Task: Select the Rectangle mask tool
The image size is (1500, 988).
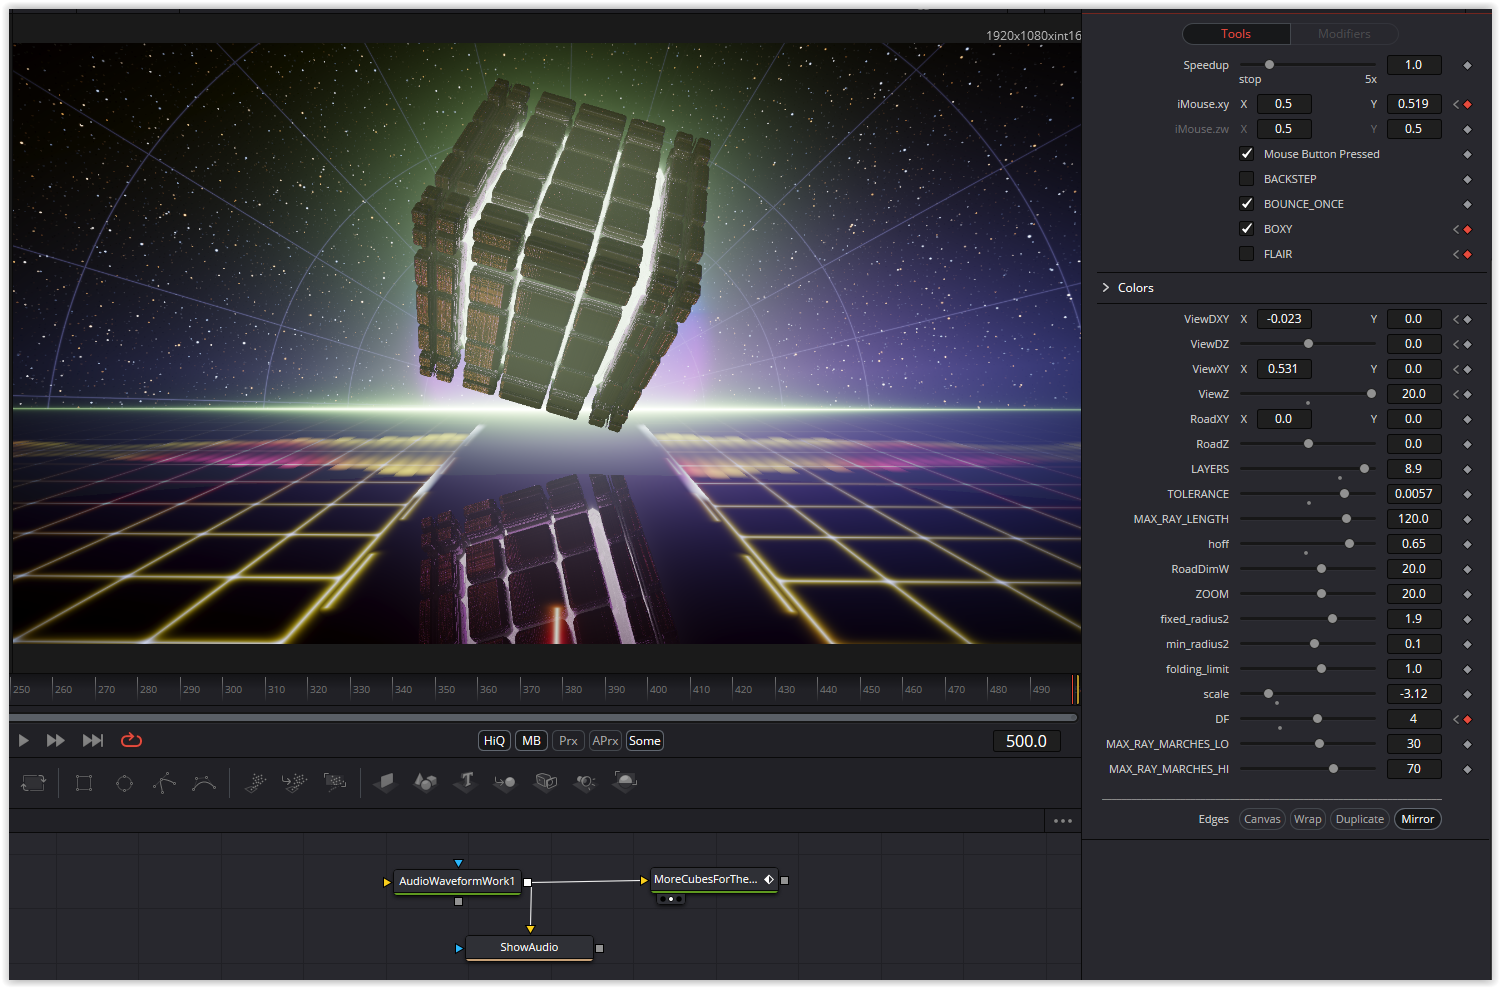Action: point(84,783)
